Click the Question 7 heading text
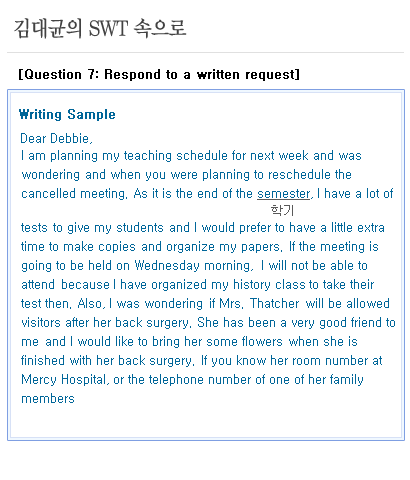 point(159,74)
